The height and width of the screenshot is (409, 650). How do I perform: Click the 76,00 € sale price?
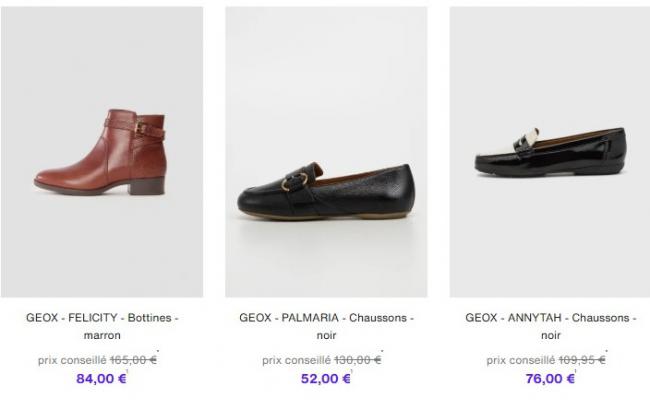click(x=549, y=378)
